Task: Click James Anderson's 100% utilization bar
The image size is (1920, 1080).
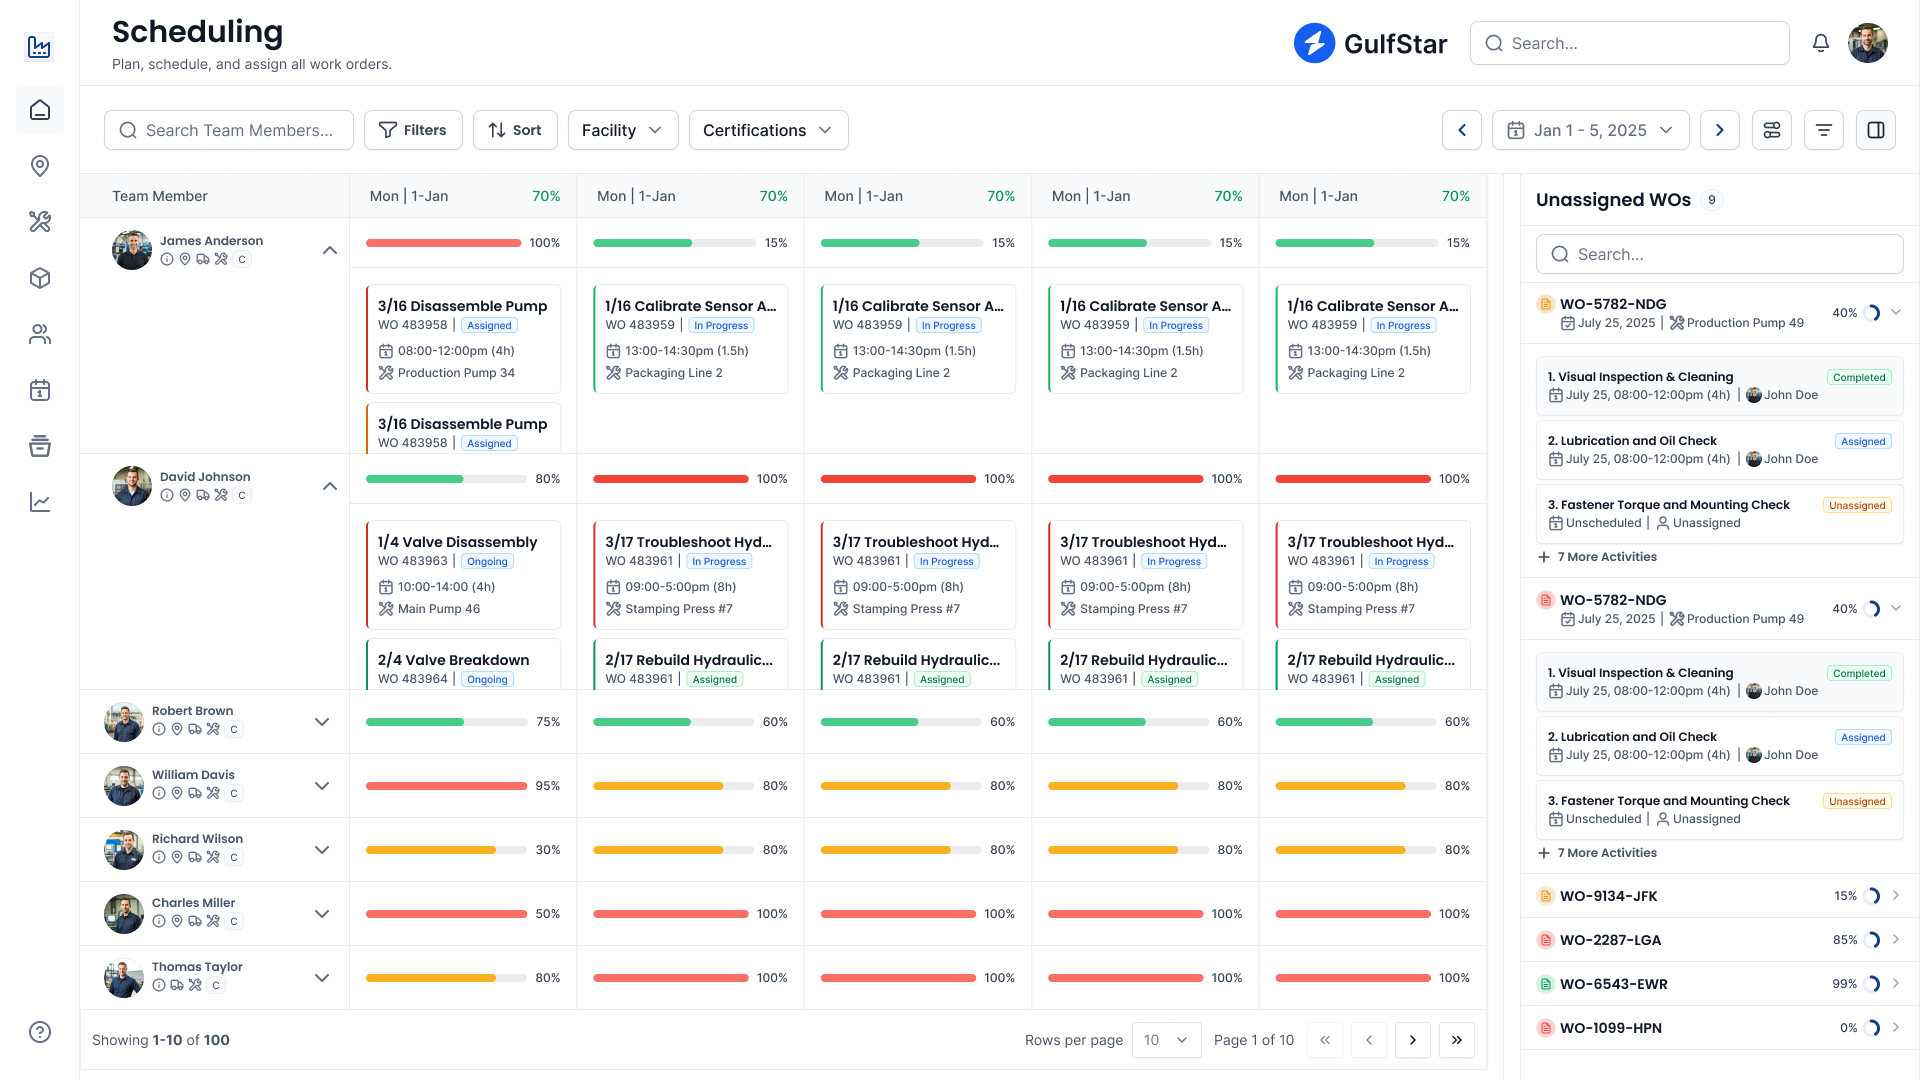Action: click(x=443, y=243)
